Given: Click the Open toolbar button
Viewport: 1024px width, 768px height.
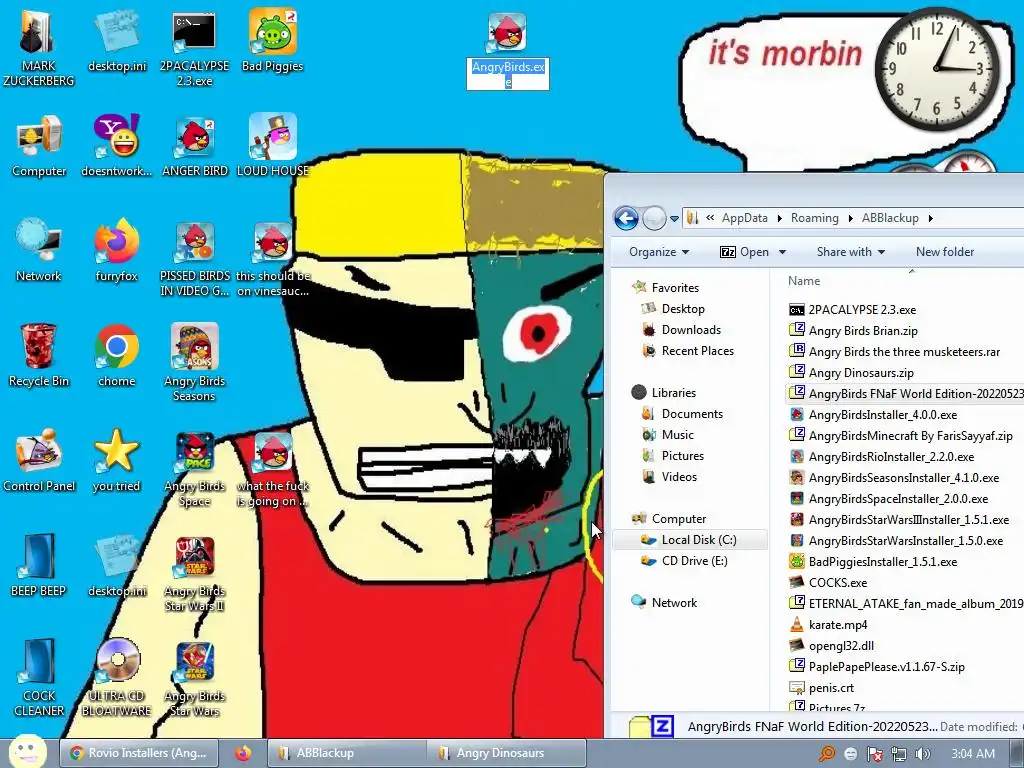Looking at the screenshot, I should (744, 251).
